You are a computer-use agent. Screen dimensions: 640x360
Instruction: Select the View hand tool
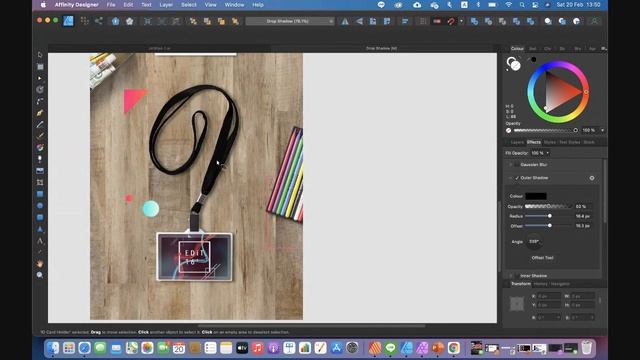coord(40,264)
